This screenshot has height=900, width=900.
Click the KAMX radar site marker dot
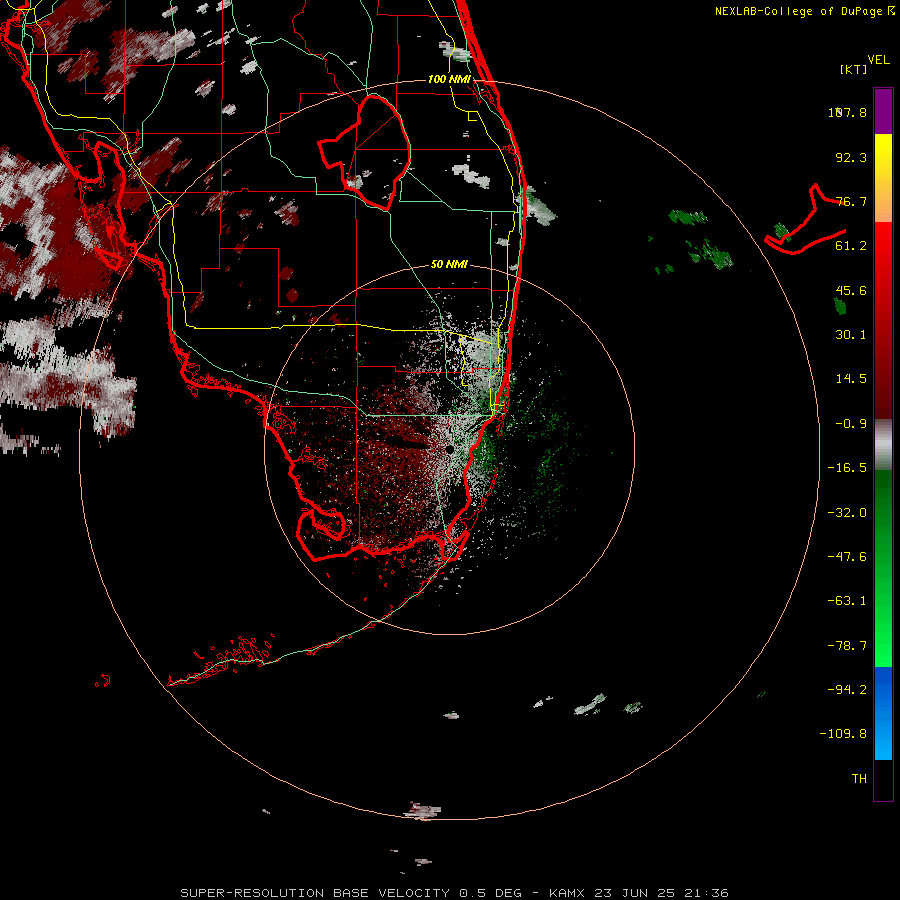click(450, 449)
